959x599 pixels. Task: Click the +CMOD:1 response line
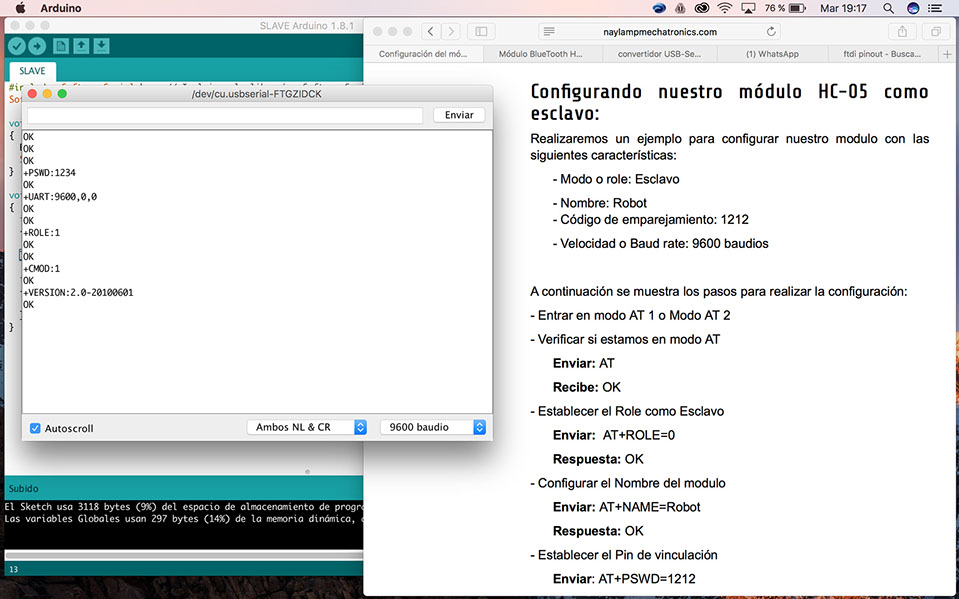point(42,269)
